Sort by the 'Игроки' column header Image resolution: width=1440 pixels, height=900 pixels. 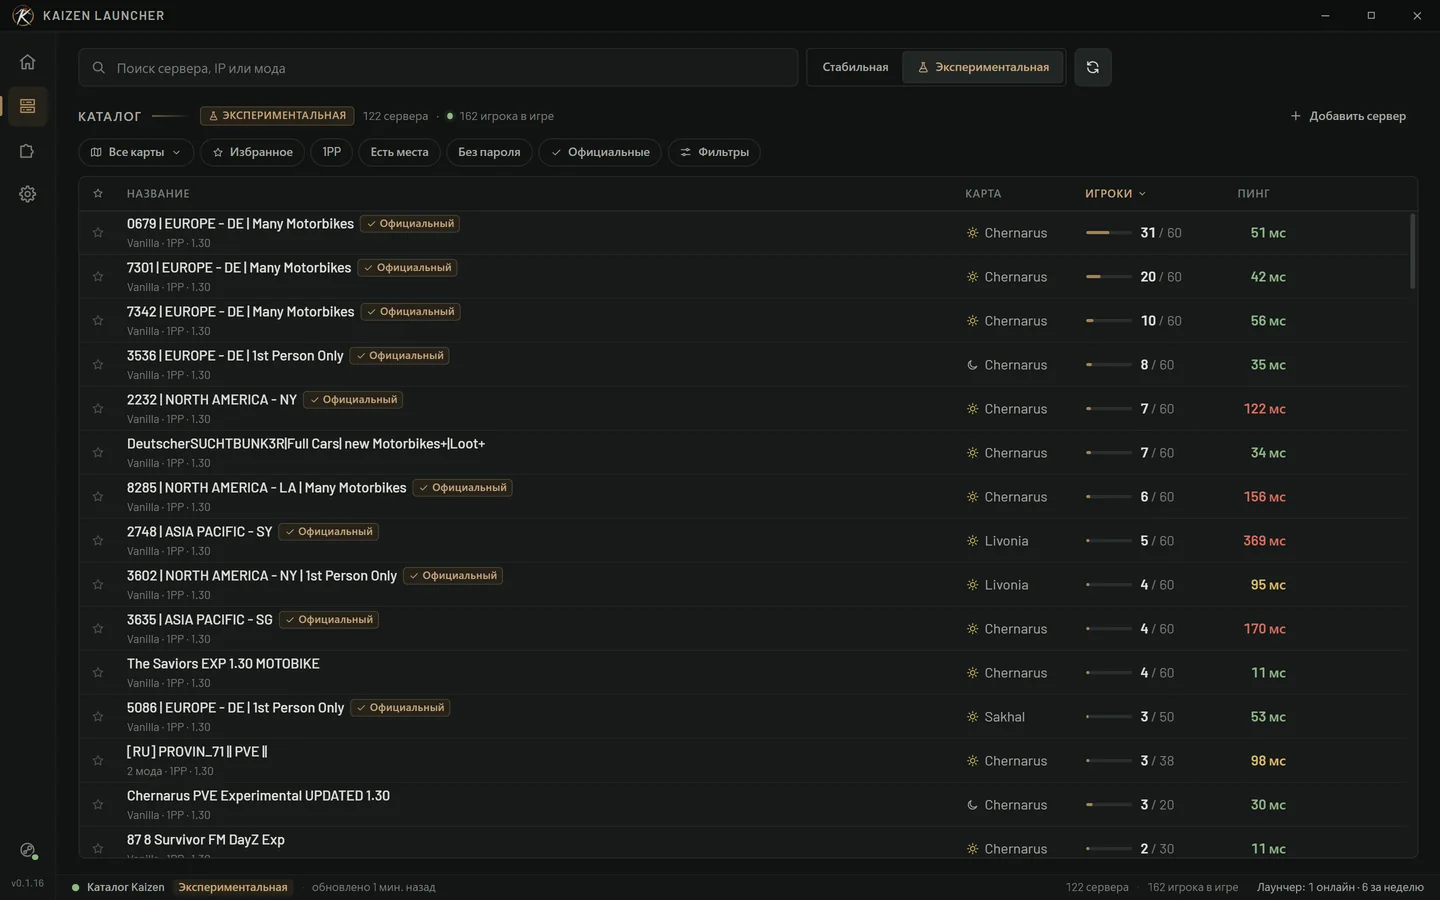[x=1115, y=194]
